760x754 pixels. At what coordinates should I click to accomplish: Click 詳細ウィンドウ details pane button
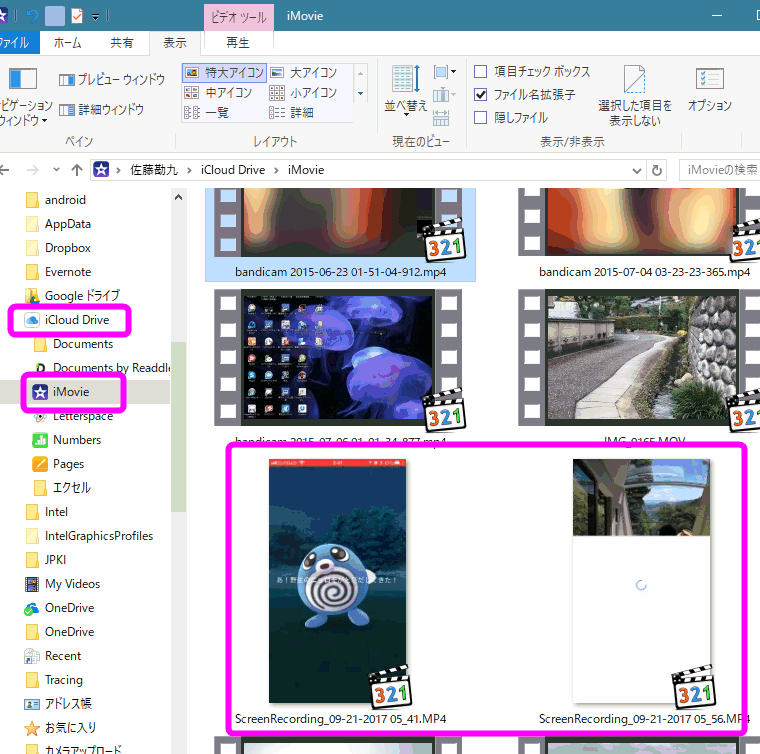[101, 109]
